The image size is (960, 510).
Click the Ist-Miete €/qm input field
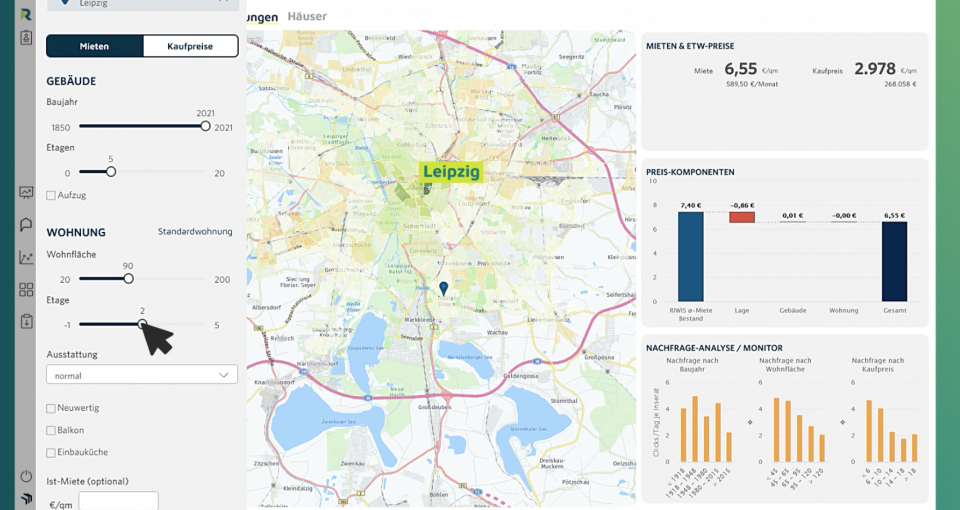[118, 501]
